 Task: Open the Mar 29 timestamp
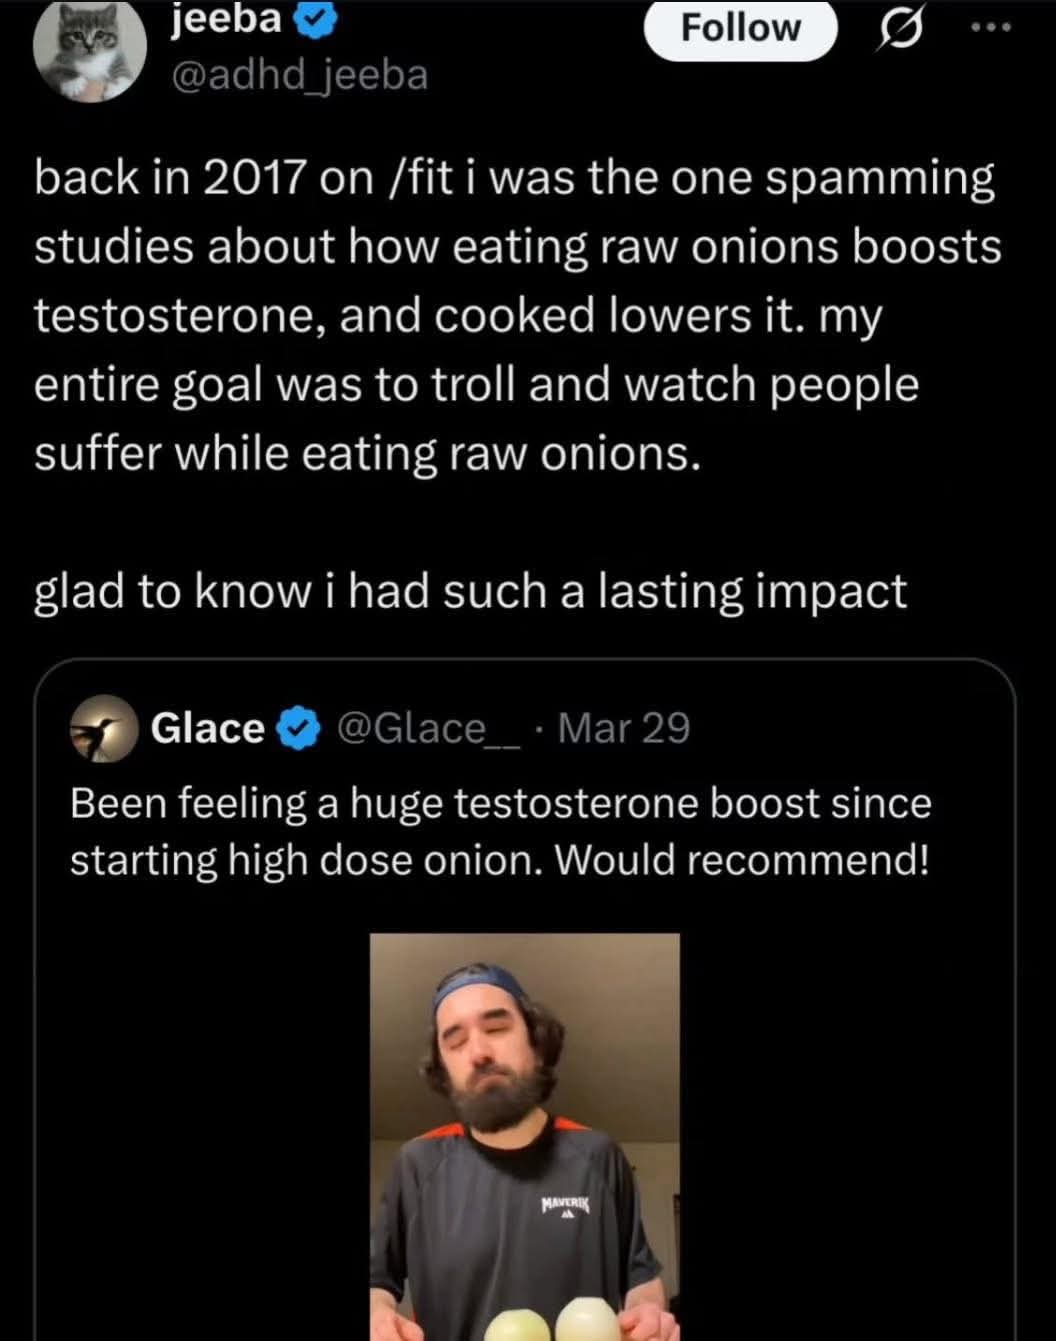pyautogui.click(x=624, y=729)
